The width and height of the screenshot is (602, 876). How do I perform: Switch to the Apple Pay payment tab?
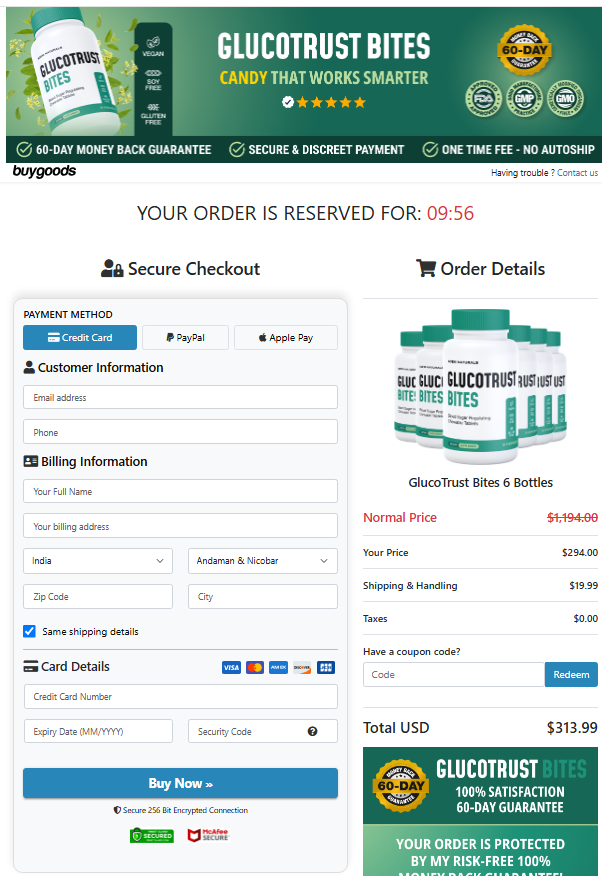point(285,337)
